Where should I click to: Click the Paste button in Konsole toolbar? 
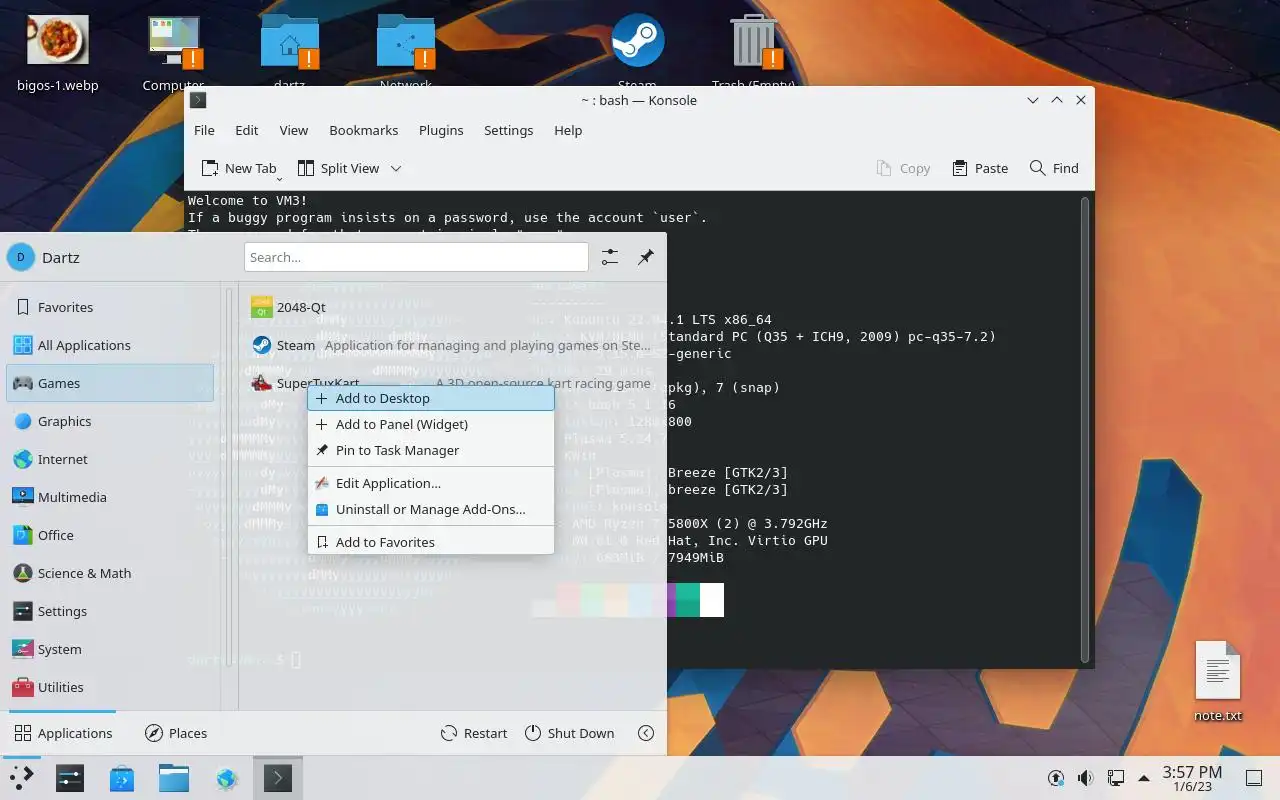point(980,168)
